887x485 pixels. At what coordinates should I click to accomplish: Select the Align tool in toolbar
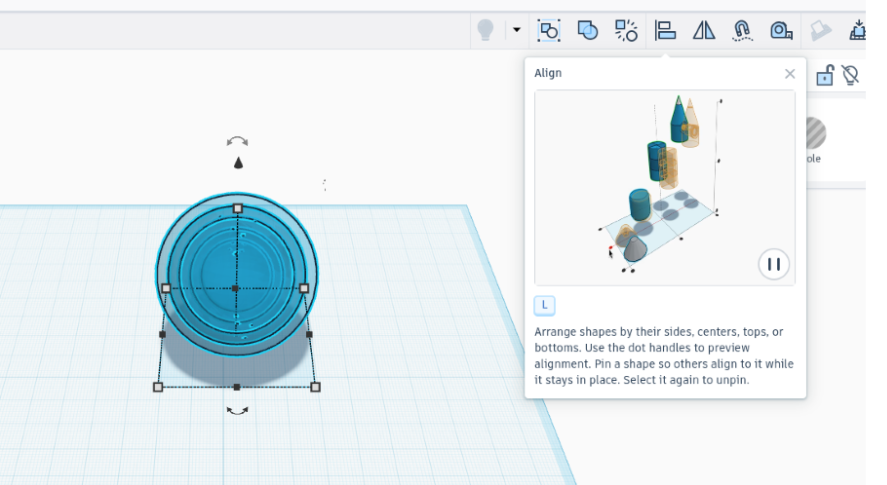tap(665, 30)
